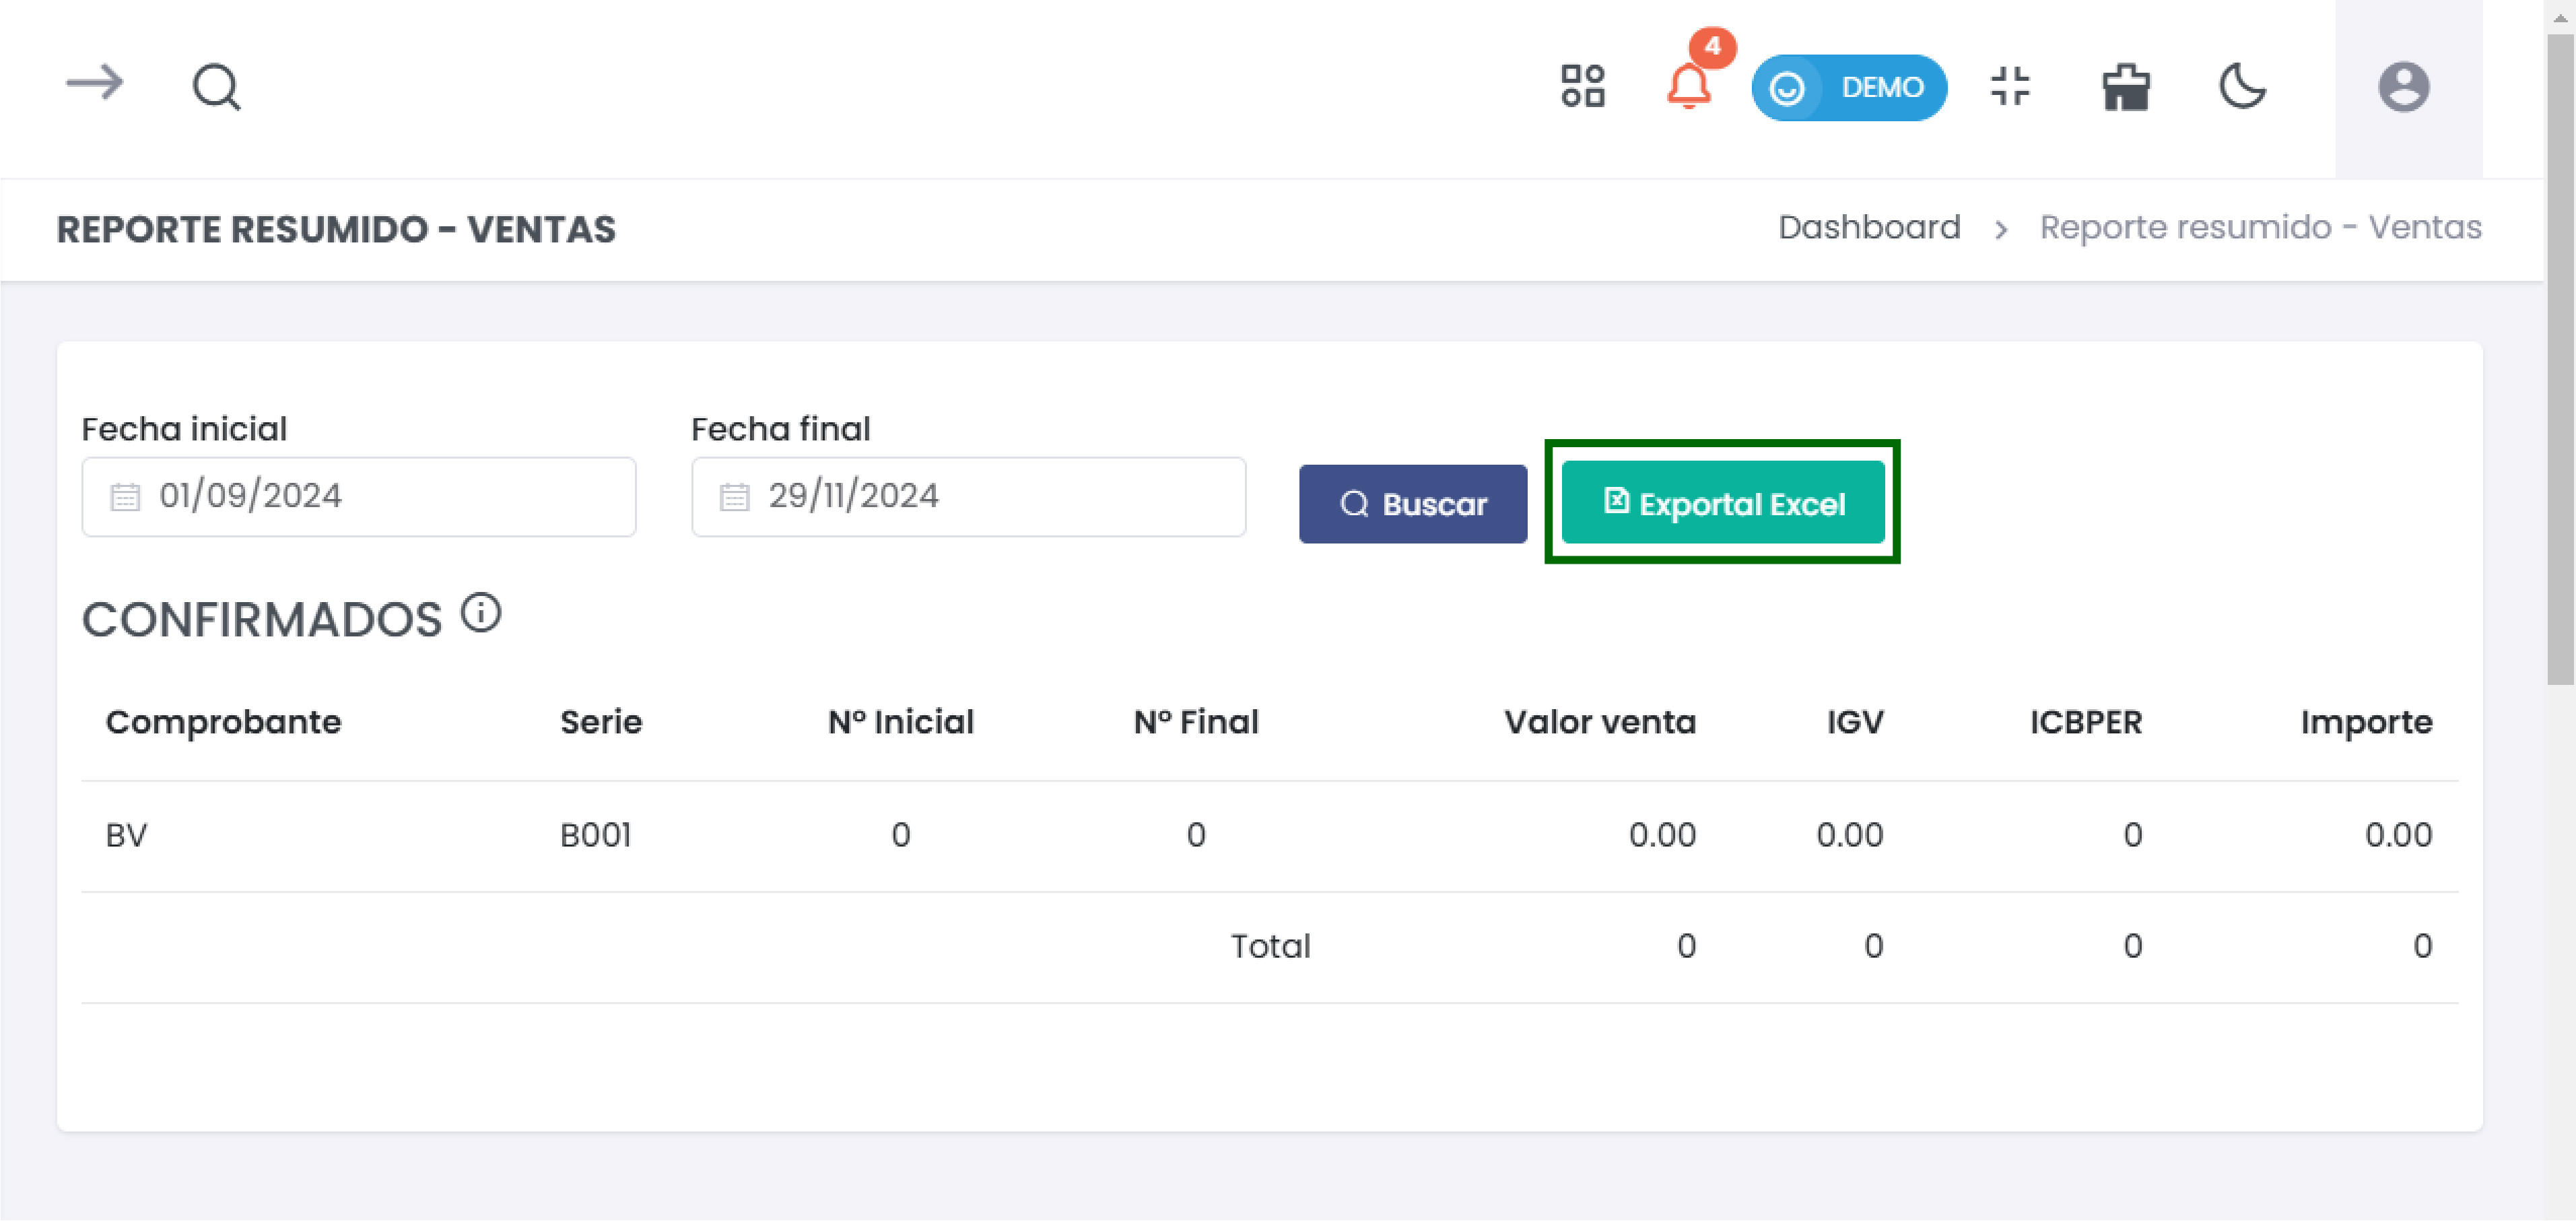The height and width of the screenshot is (1221, 2576).
Task: Open the apps grid icon
Action: (x=1584, y=87)
